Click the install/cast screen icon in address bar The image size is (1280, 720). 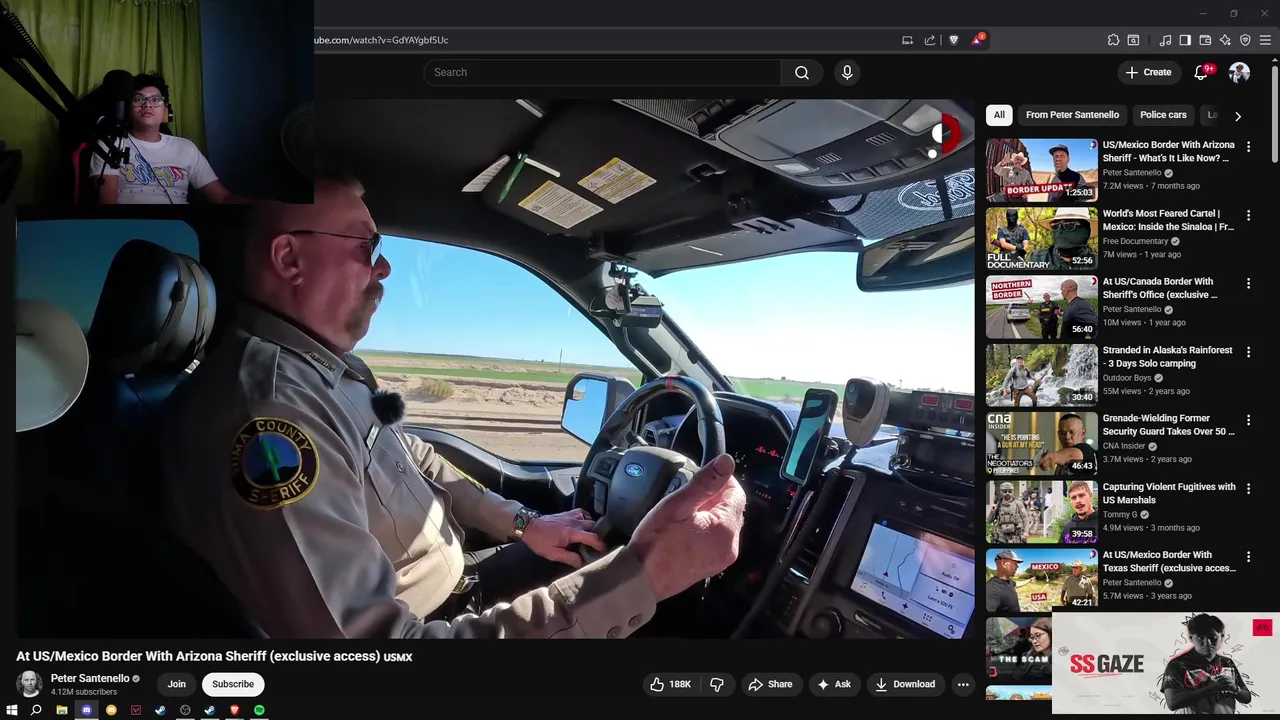(x=907, y=40)
